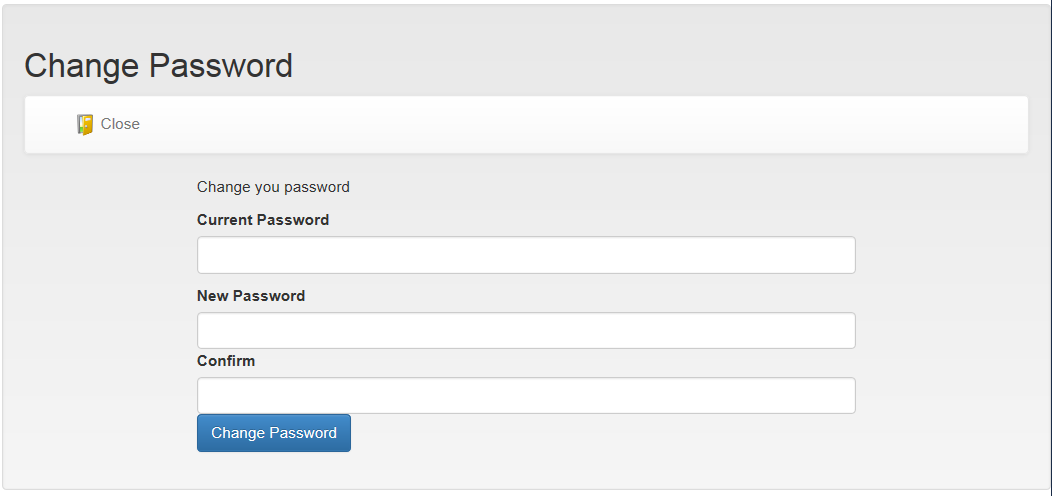The image size is (1052, 496).
Task: Click the large Change Password page heading
Action: pyautogui.click(x=158, y=66)
